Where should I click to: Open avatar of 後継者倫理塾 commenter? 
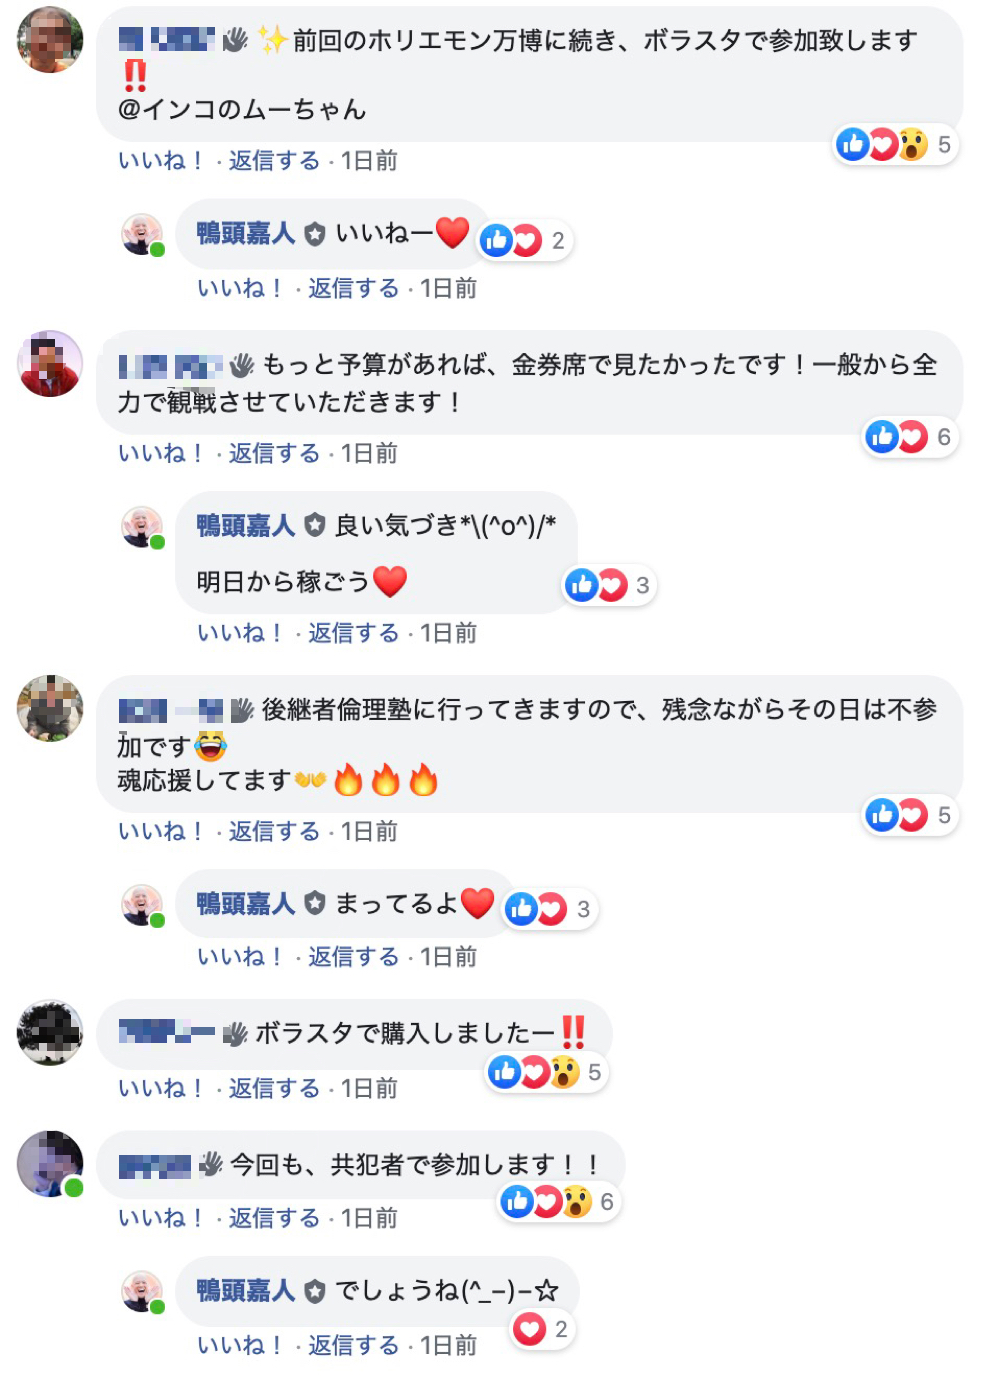tap(50, 708)
